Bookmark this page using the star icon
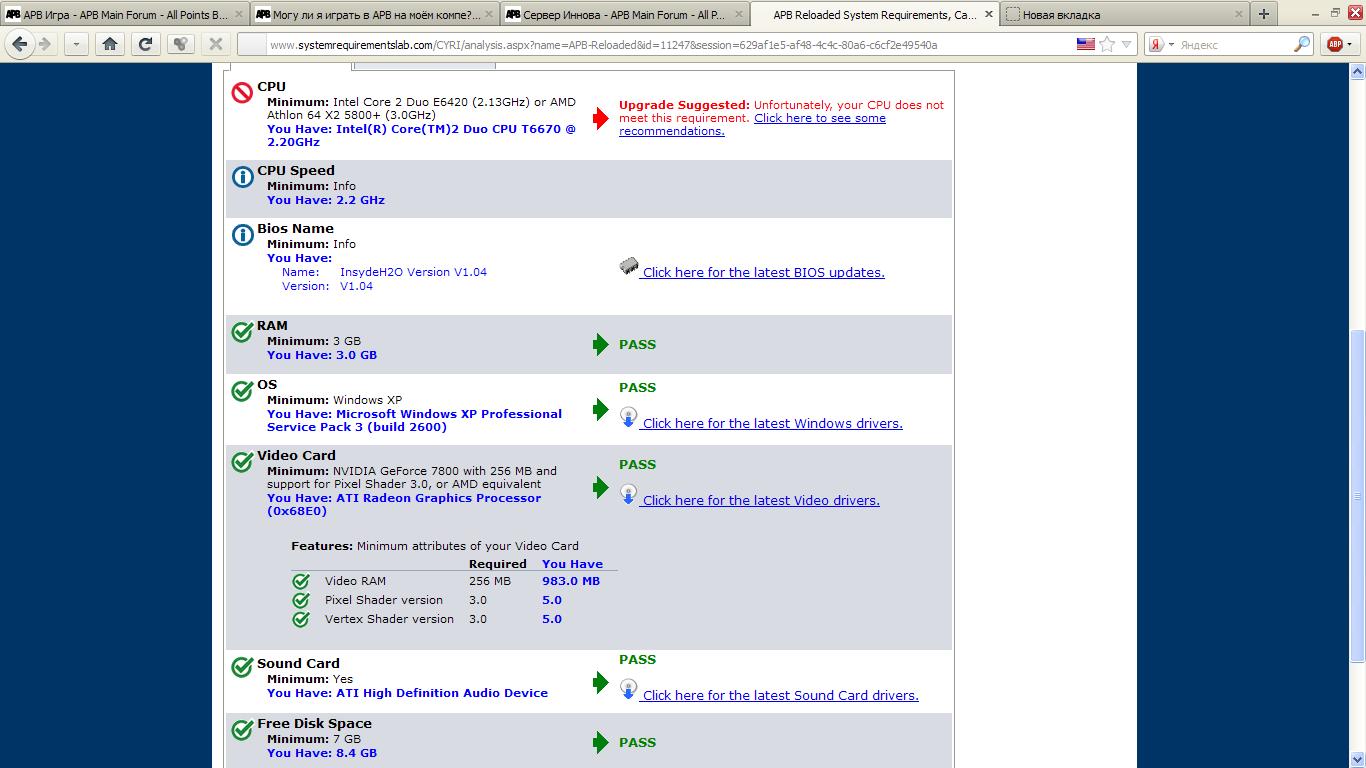This screenshot has width=1366, height=768. pos(1107,44)
